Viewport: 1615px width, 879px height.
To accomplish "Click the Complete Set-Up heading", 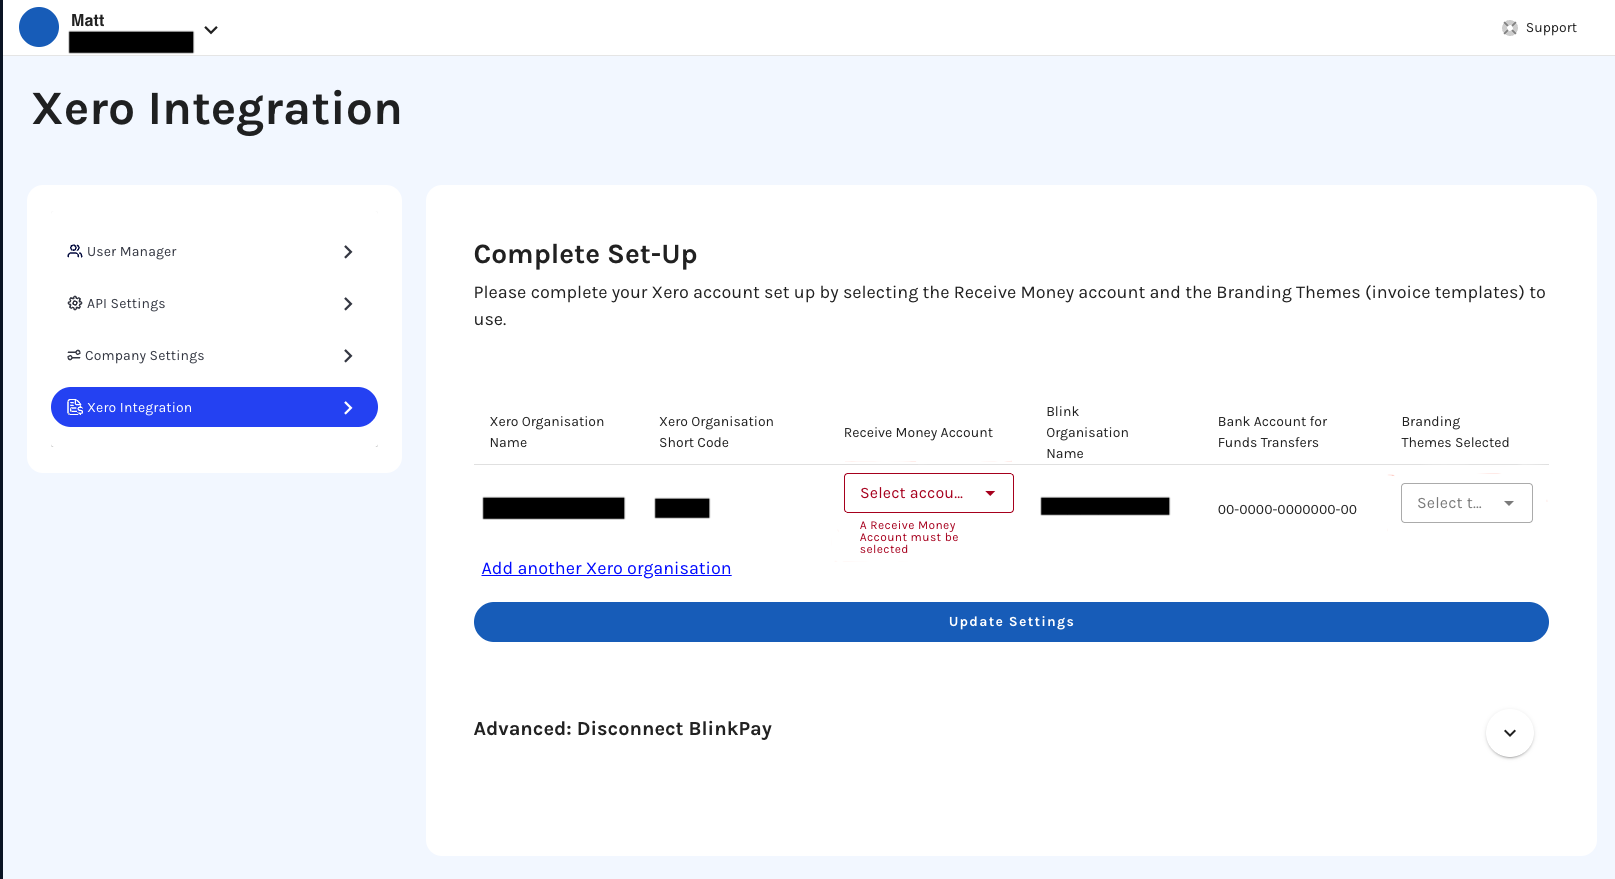I will pyautogui.click(x=585, y=254).
